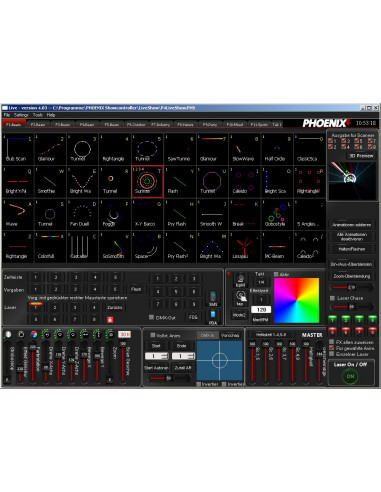The image size is (381, 492).
Task: Click the Mode2 button
Action: tap(240, 315)
